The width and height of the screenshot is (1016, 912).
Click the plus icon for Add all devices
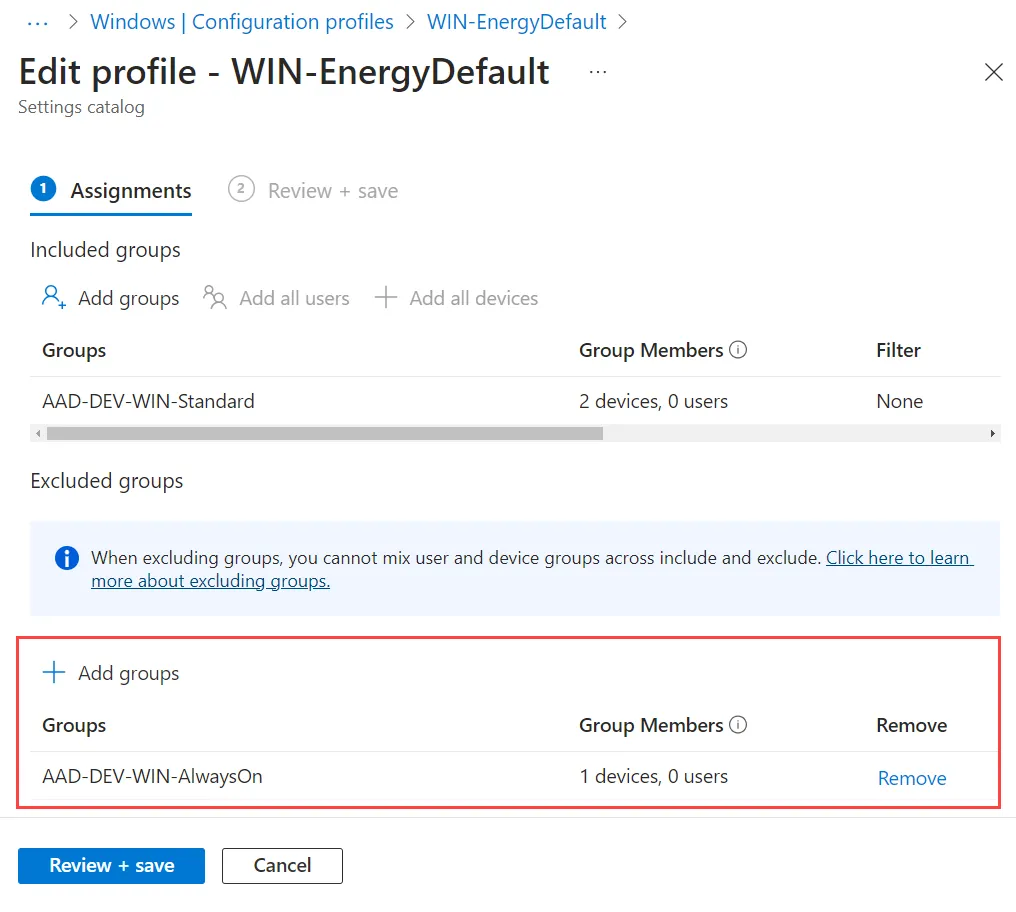(x=386, y=298)
